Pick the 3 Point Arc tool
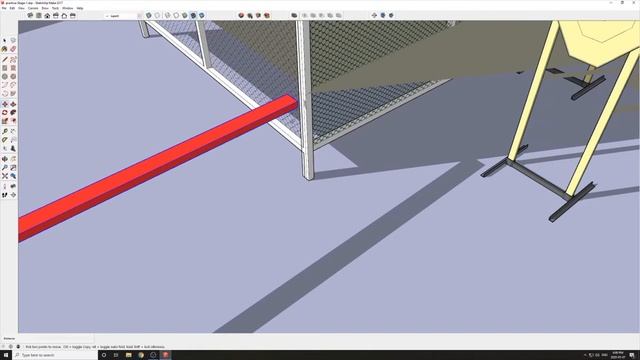 click(x=4, y=93)
